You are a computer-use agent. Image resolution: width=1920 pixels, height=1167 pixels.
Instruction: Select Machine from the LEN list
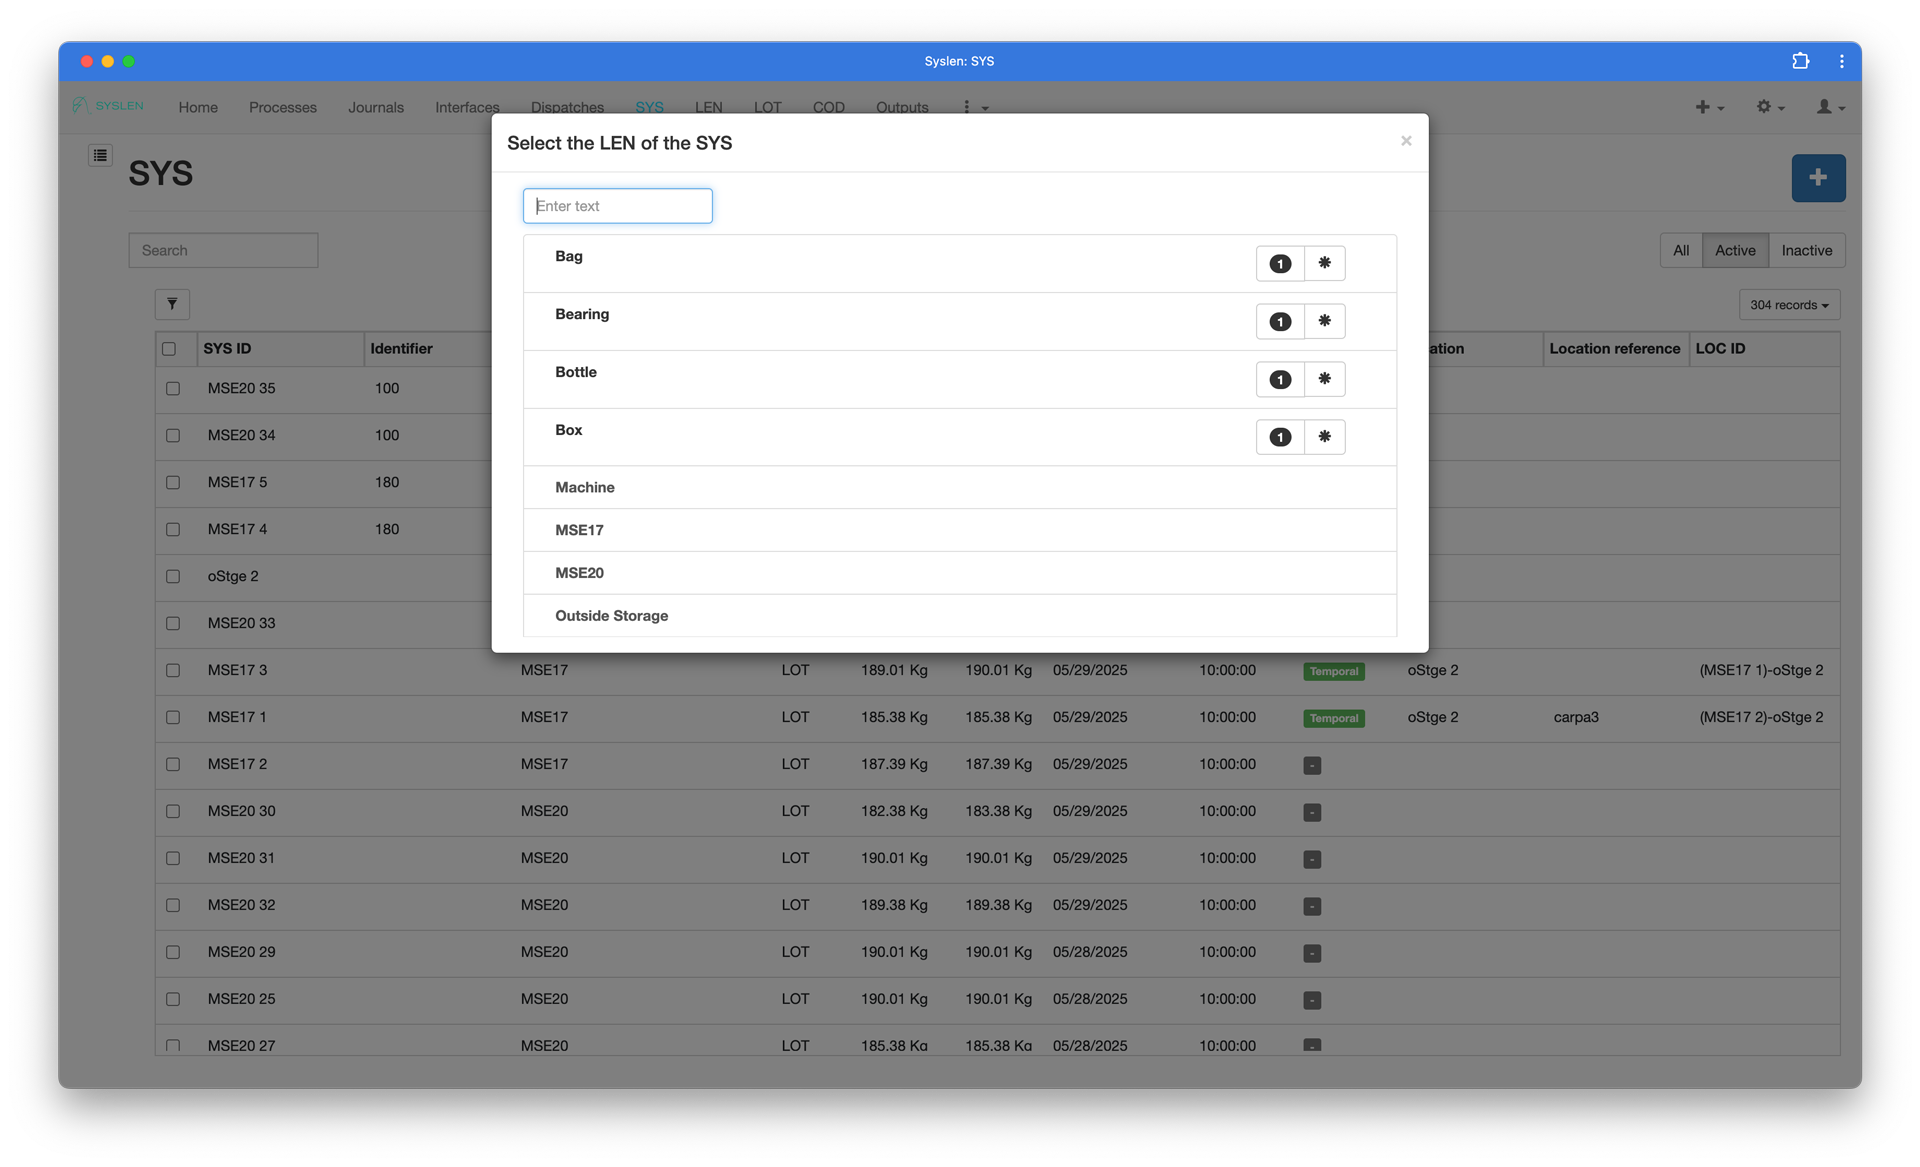coord(585,488)
